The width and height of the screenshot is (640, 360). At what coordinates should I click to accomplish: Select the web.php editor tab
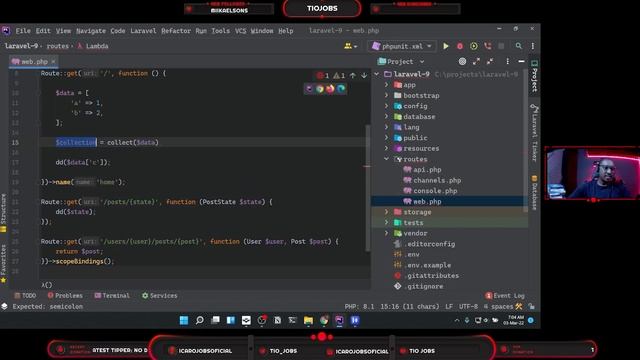click(33, 62)
